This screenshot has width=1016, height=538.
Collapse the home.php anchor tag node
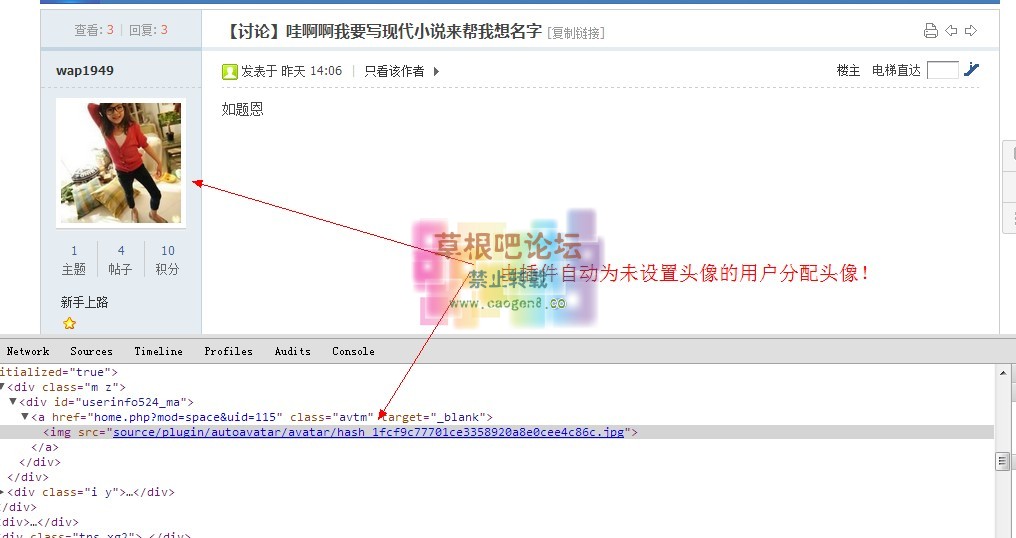click(25, 417)
